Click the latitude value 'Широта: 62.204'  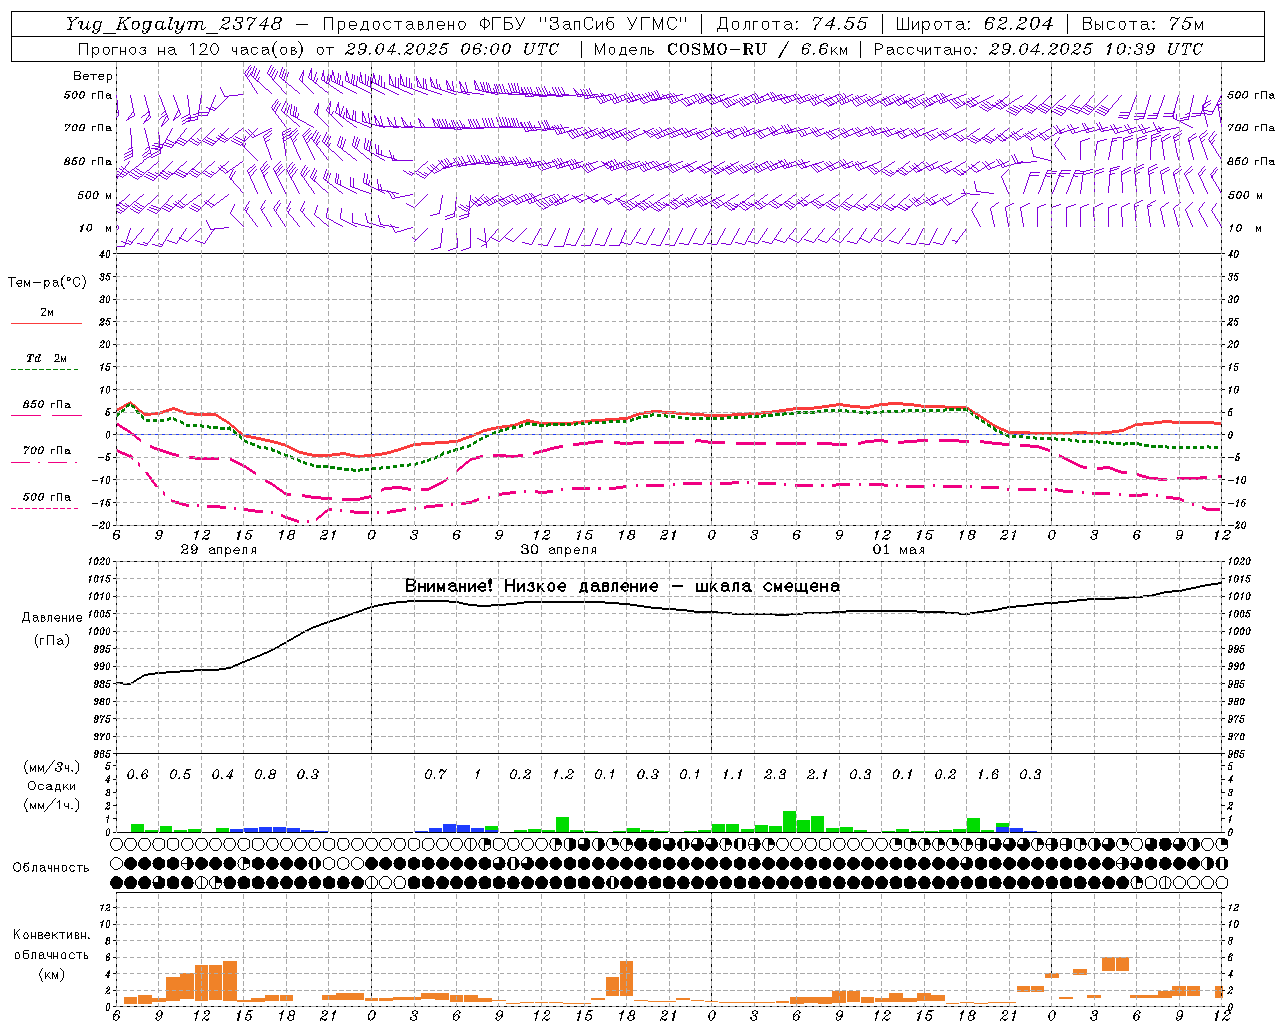click(x=974, y=23)
